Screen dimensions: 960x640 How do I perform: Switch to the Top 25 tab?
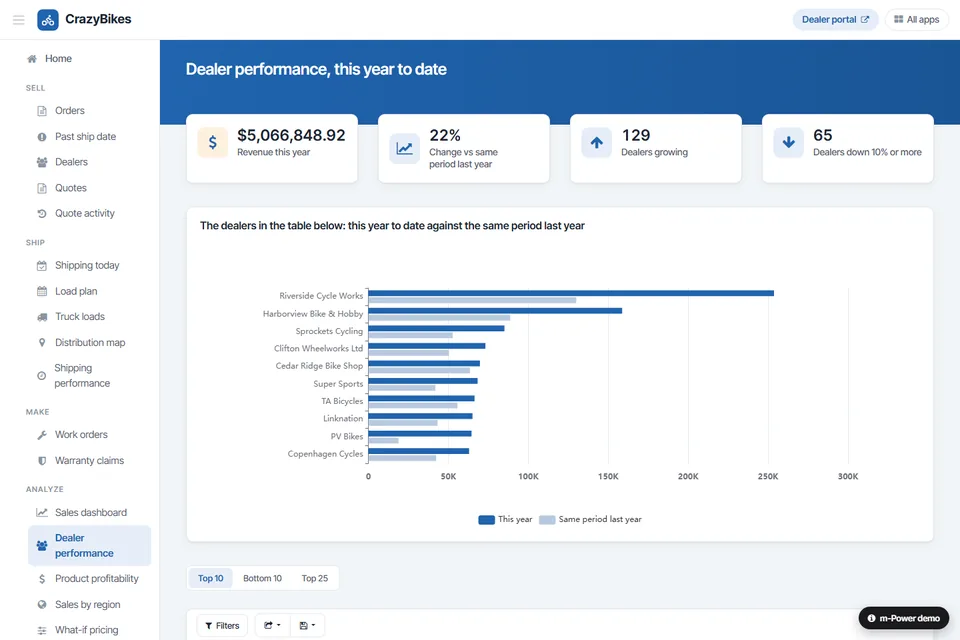click(315, 578)
